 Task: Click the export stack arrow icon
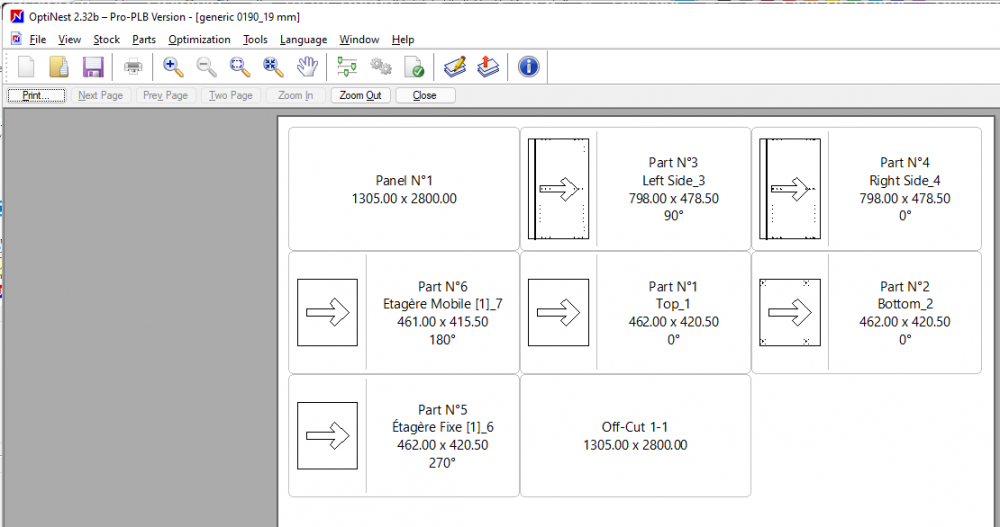click(x=488, y=66)
